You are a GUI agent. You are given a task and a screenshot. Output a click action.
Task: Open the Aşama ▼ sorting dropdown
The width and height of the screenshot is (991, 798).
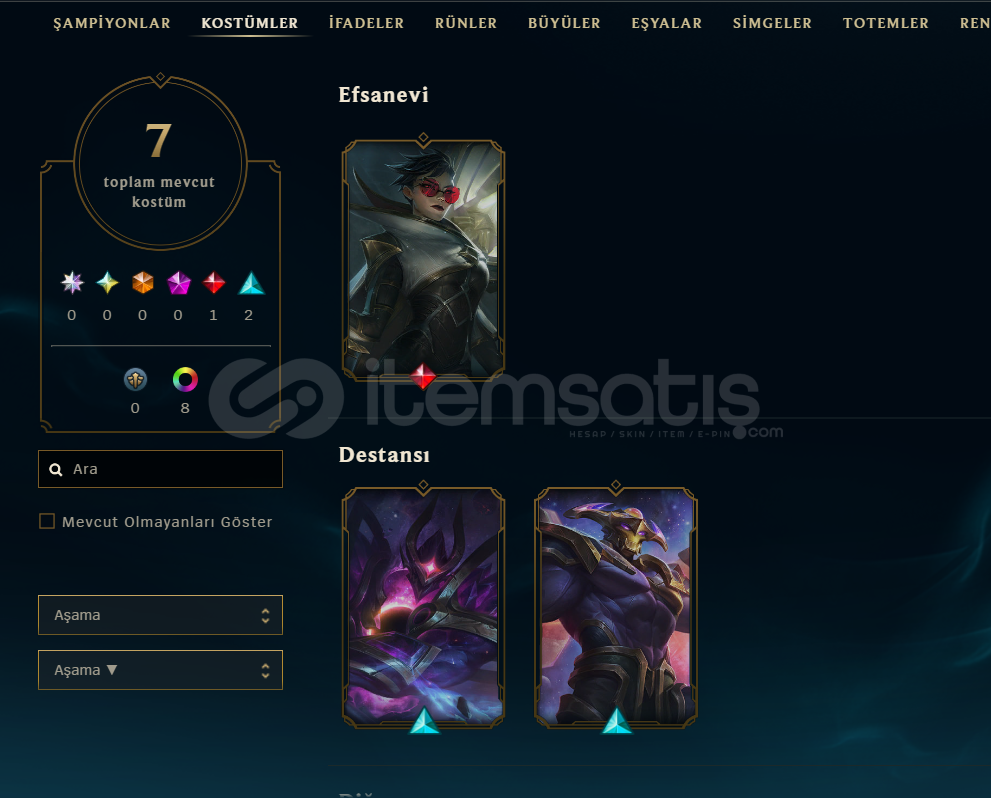(x=161, y=670)
